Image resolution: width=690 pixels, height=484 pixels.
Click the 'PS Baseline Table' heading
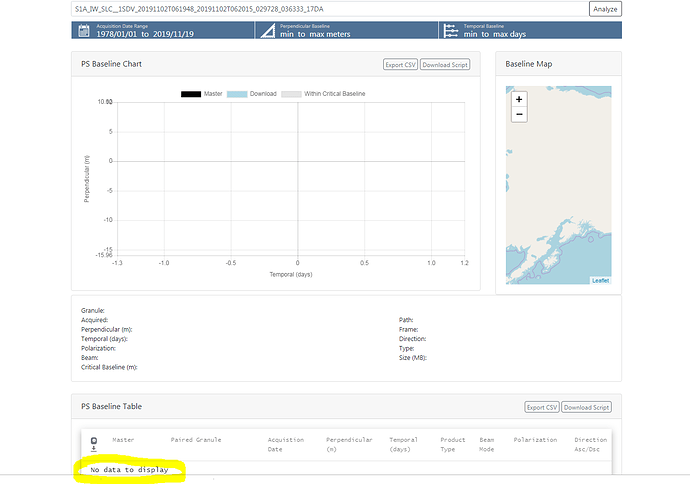111,407
